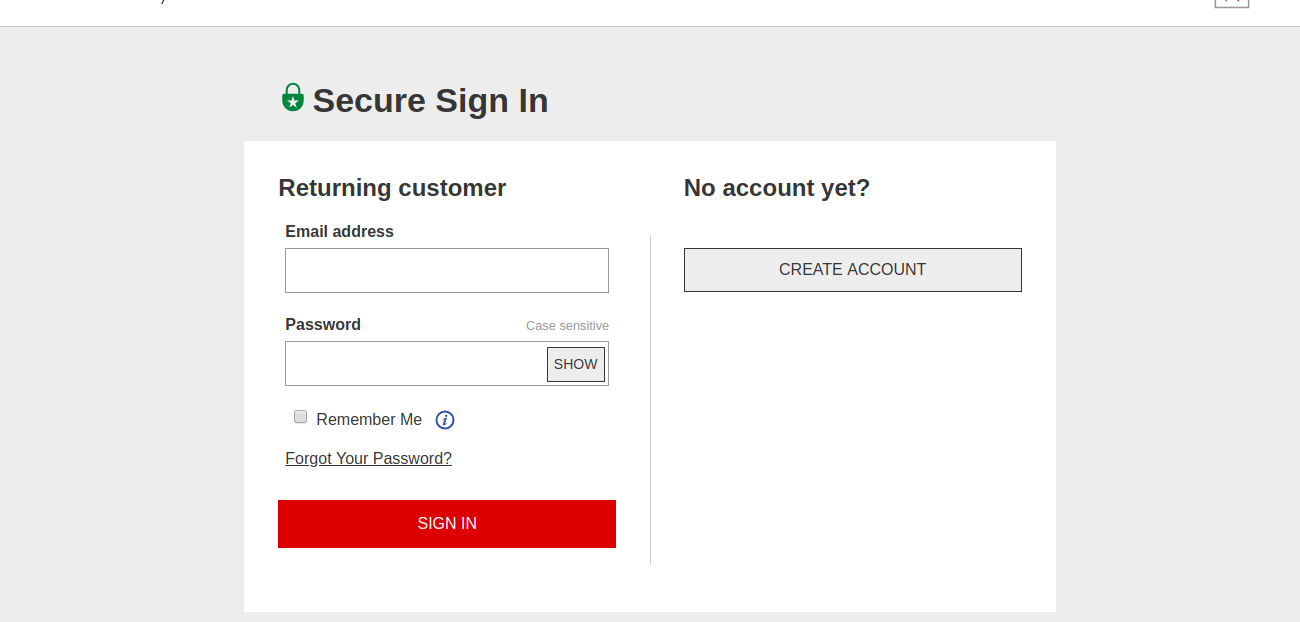1300x622 pixels.
Task: Click the vertical divider between sign-in columns
Action: 650,400
